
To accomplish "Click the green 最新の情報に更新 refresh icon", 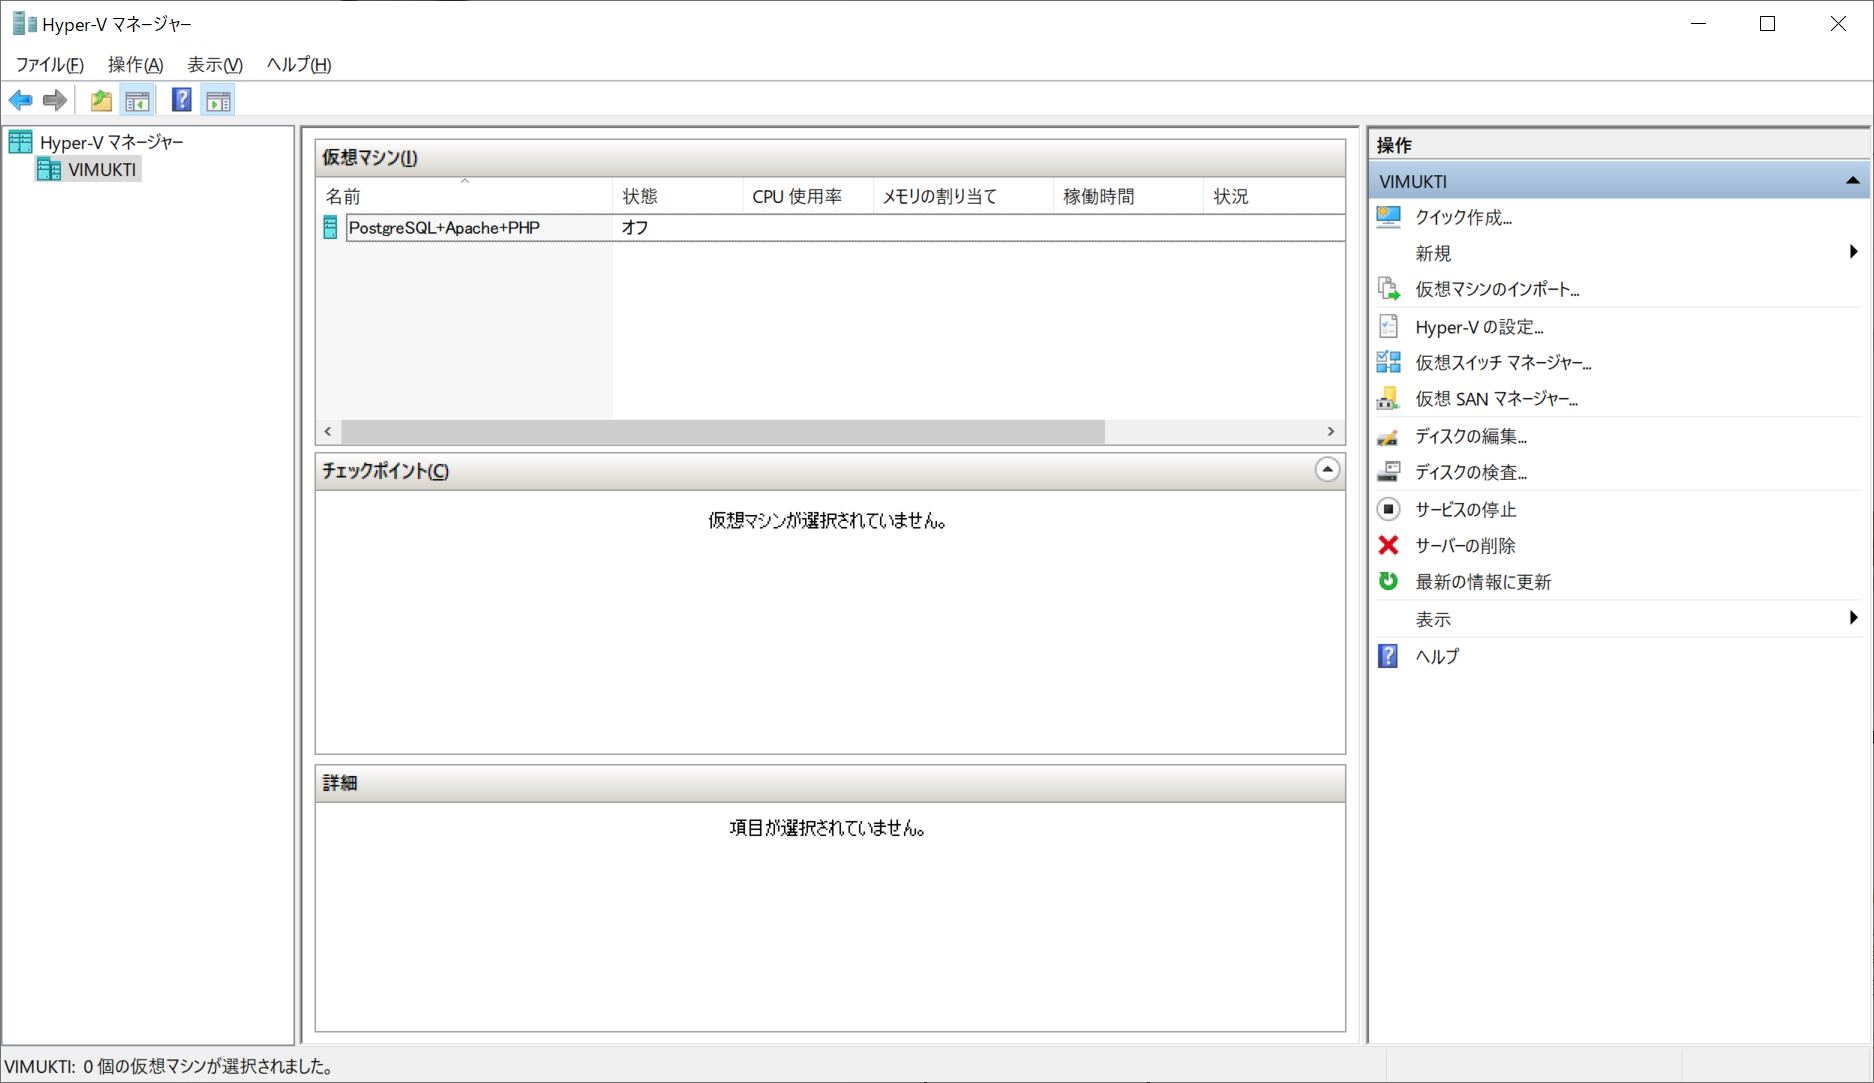I will tap(1389, 581).
